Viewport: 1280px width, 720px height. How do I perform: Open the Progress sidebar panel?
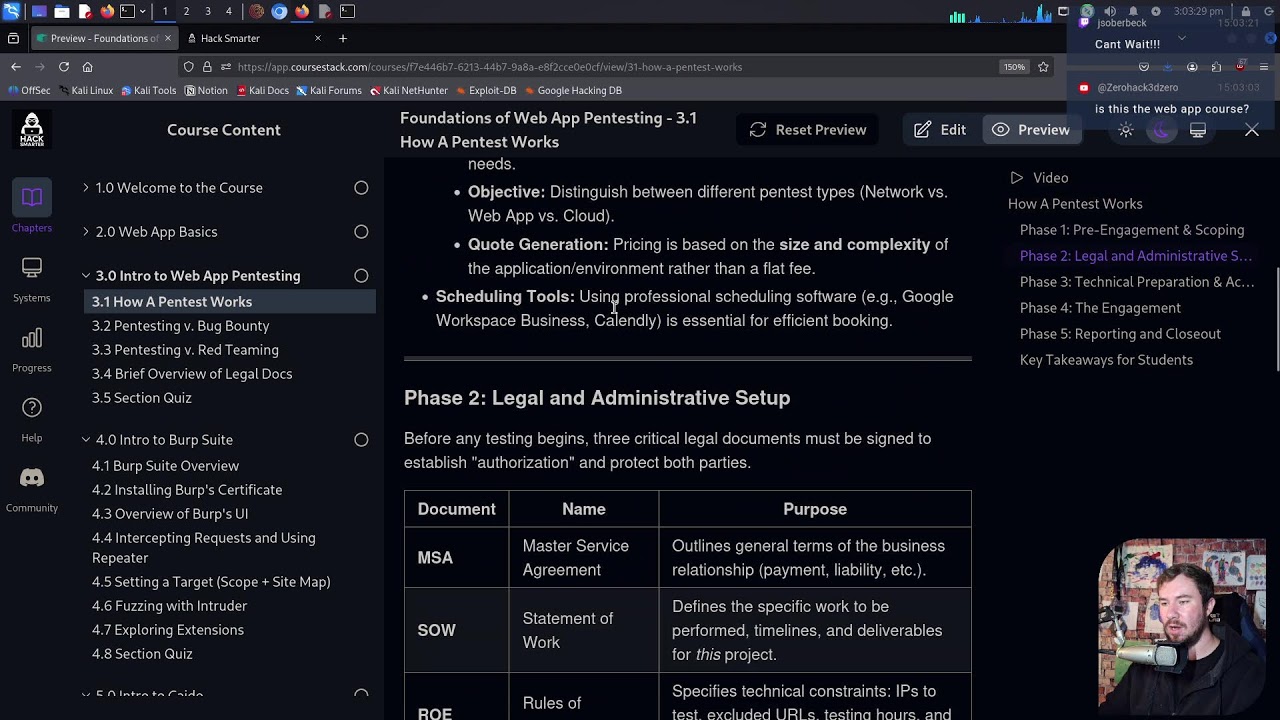tap(32, 349)
